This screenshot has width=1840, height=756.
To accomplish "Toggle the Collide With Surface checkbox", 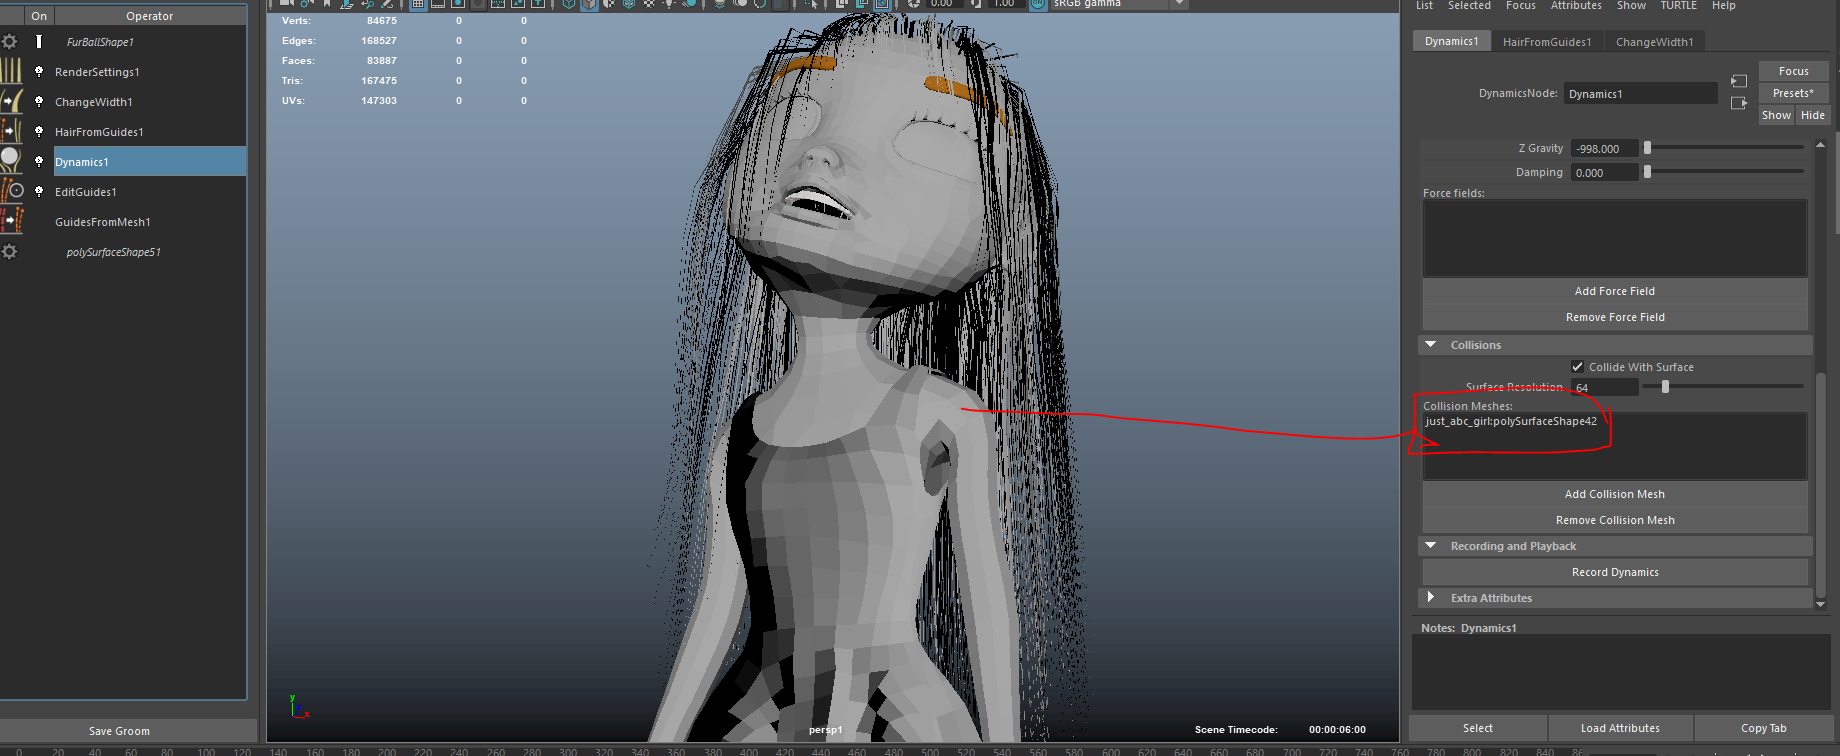I will [x=1577, y=367].
